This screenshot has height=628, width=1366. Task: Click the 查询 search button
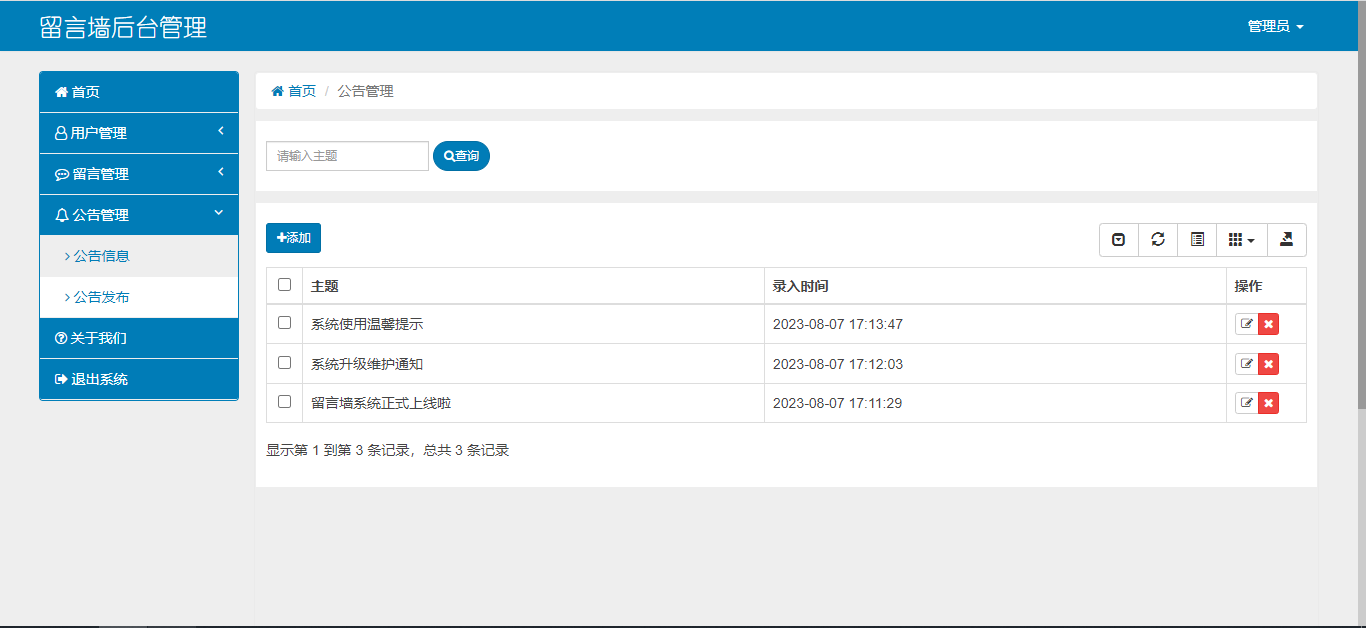click(461, 156)
